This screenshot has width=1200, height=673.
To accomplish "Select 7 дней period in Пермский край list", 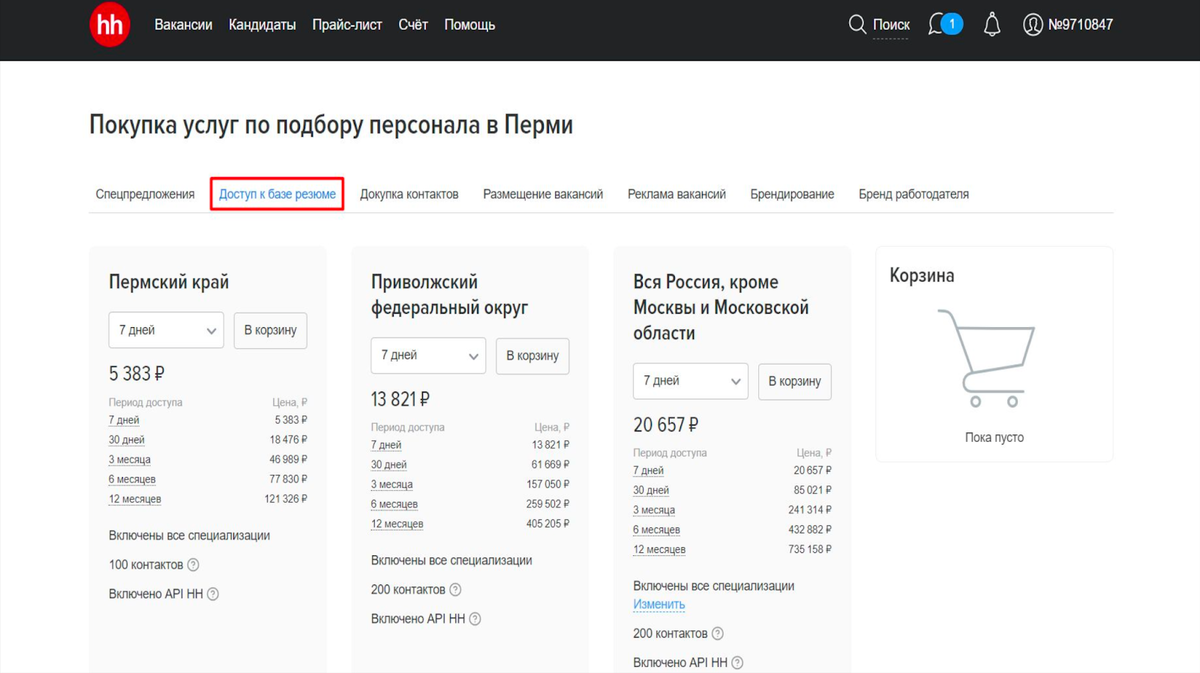I will click(x=124, y=420).
